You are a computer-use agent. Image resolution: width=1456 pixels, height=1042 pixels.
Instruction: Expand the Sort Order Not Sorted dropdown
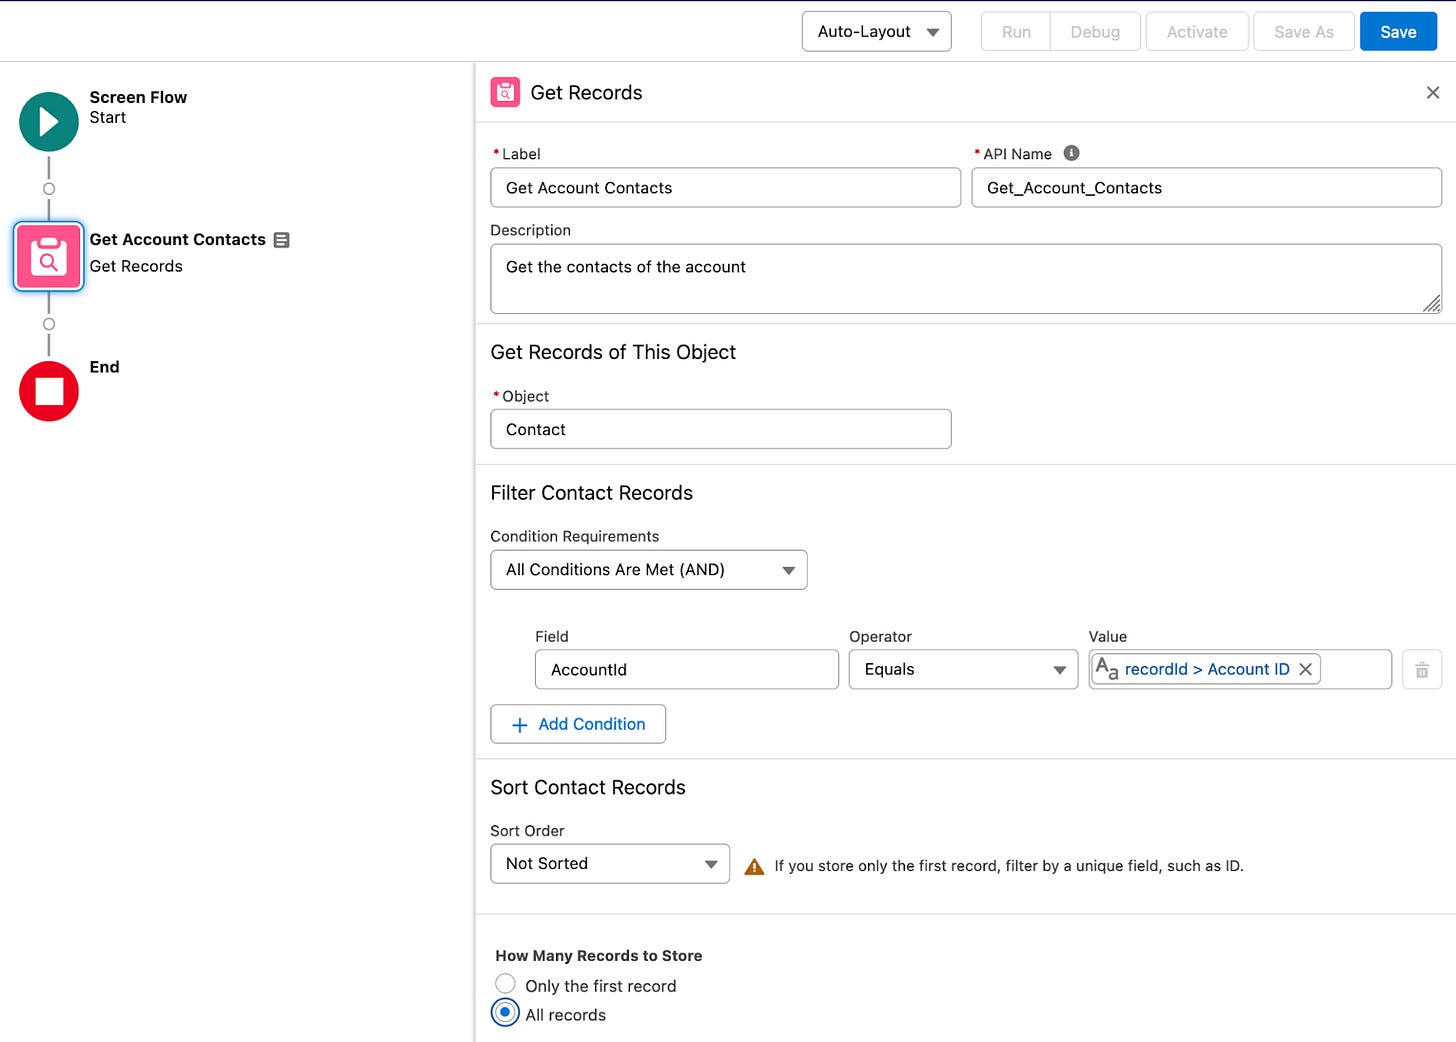609,864
